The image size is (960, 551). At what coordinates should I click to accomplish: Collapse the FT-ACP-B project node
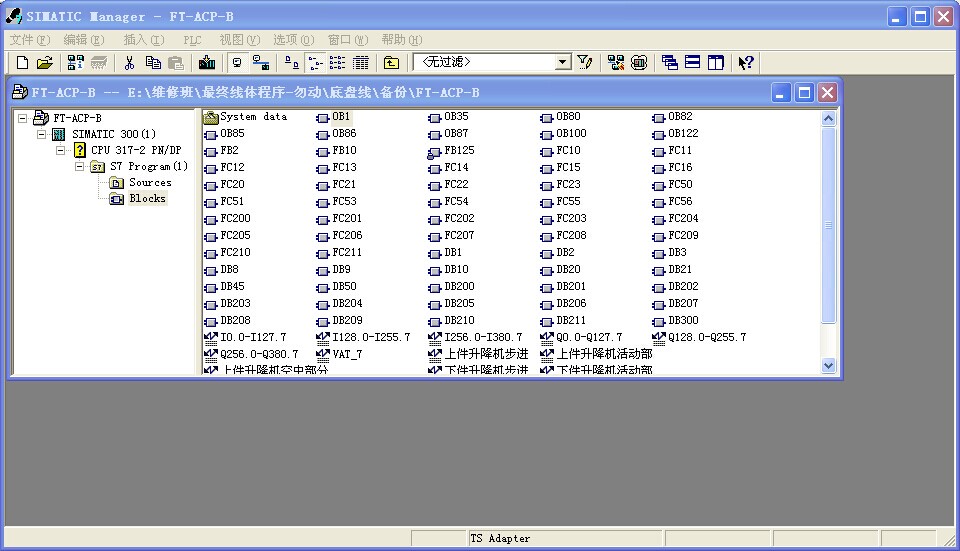click(23, 118)
